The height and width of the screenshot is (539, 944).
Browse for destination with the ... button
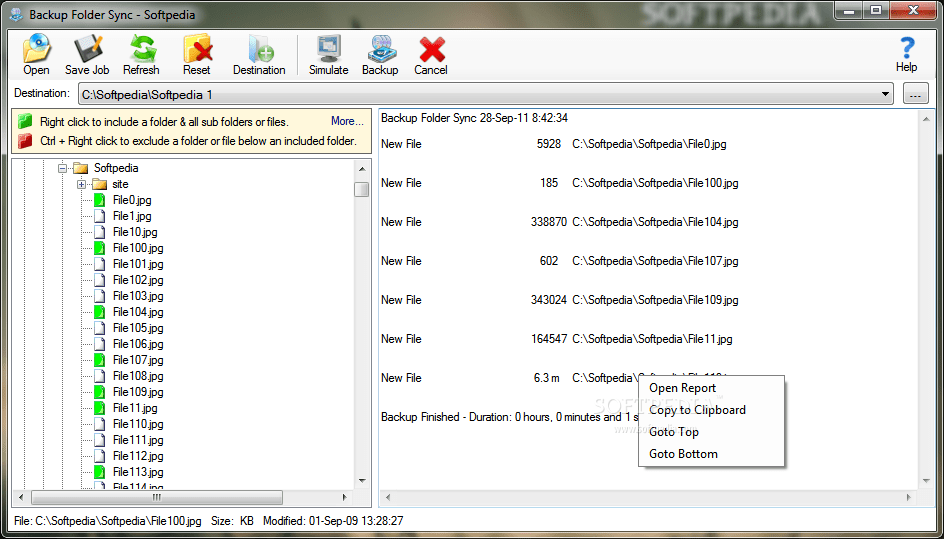(916, 95)
